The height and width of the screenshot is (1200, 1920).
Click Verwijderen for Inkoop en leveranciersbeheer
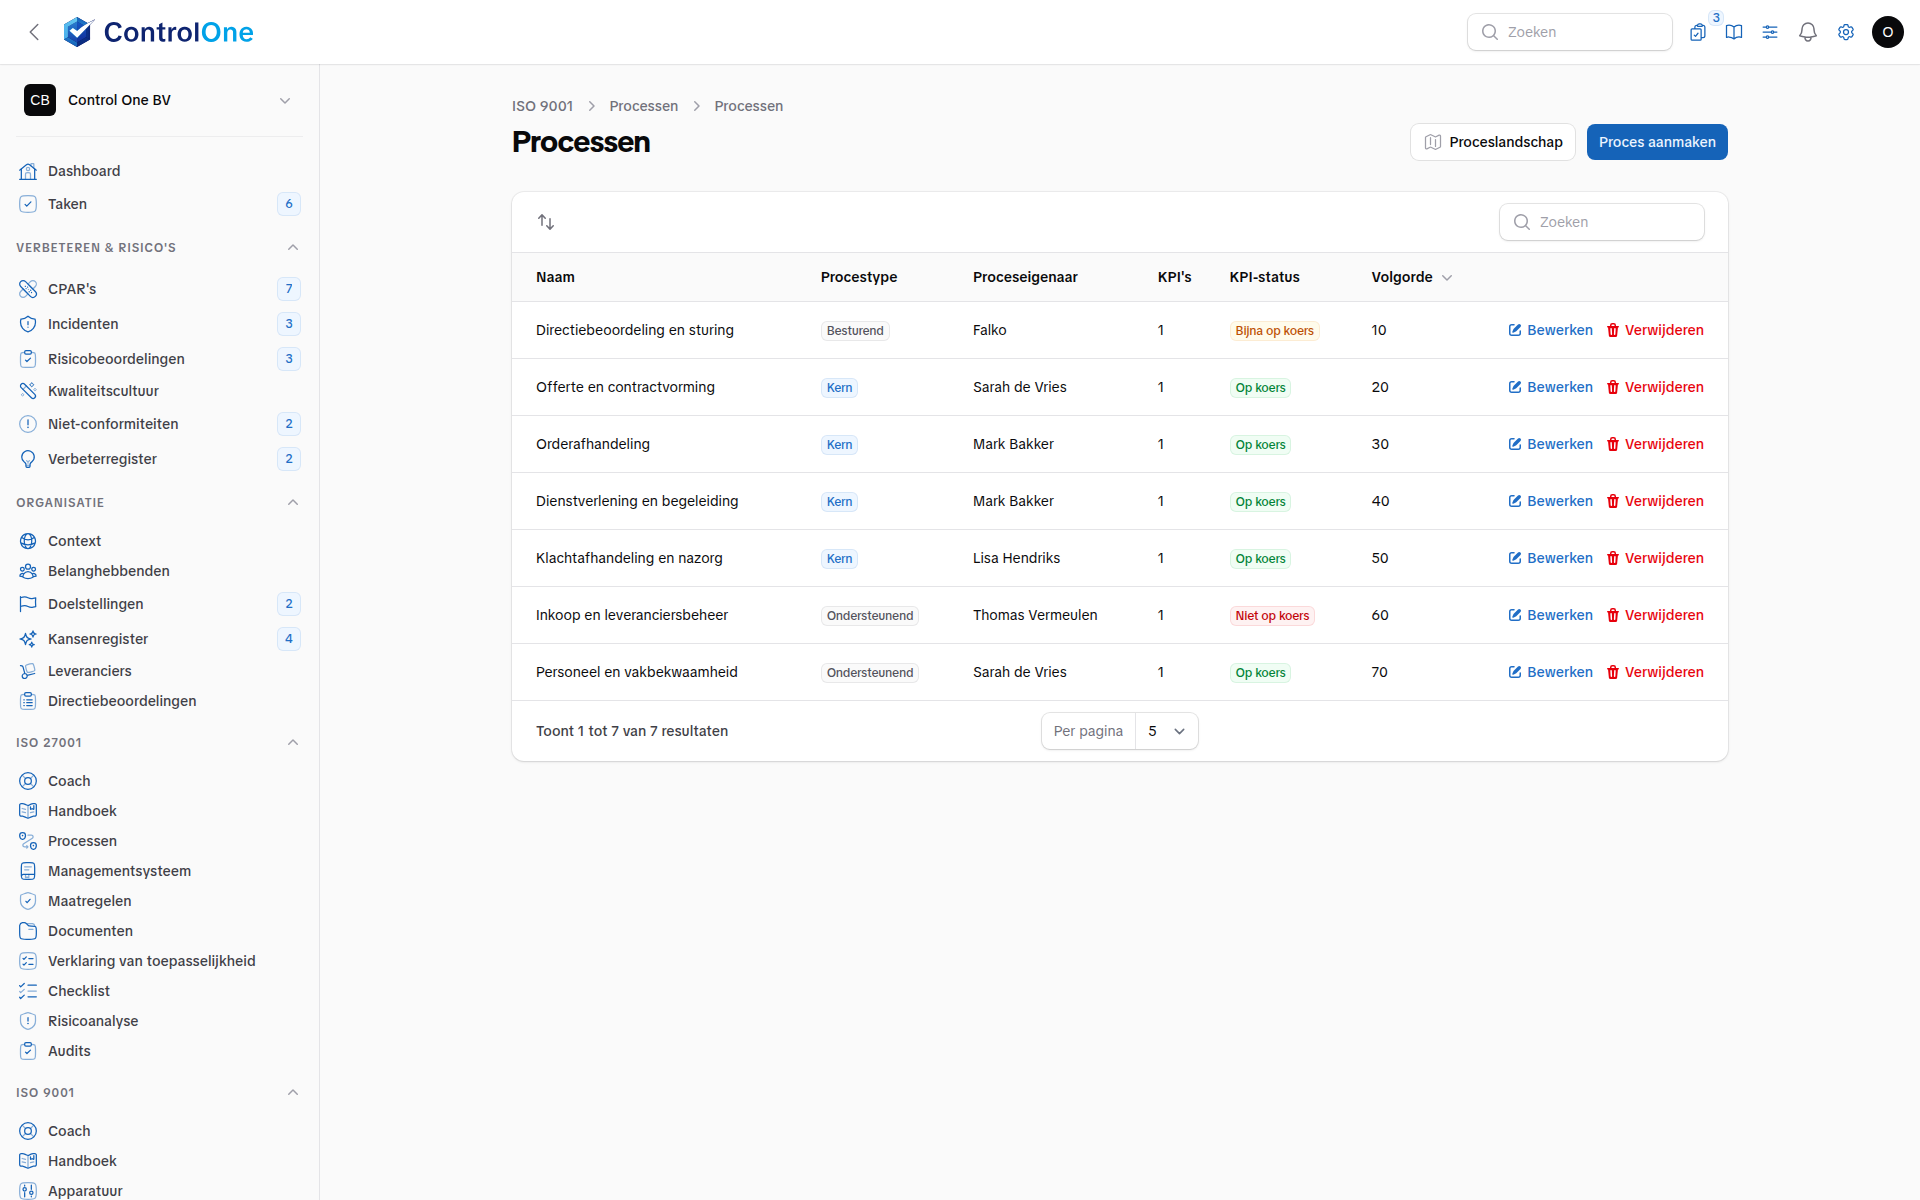[1655, 615]
